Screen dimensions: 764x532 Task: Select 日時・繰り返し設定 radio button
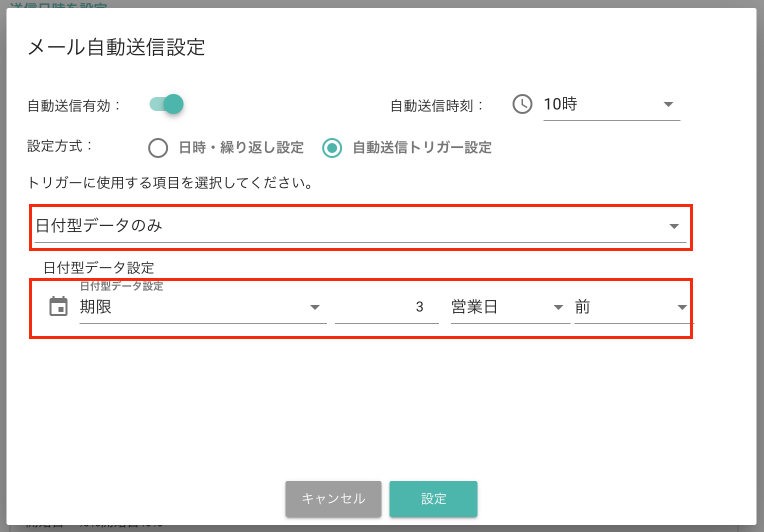(158, 148)
